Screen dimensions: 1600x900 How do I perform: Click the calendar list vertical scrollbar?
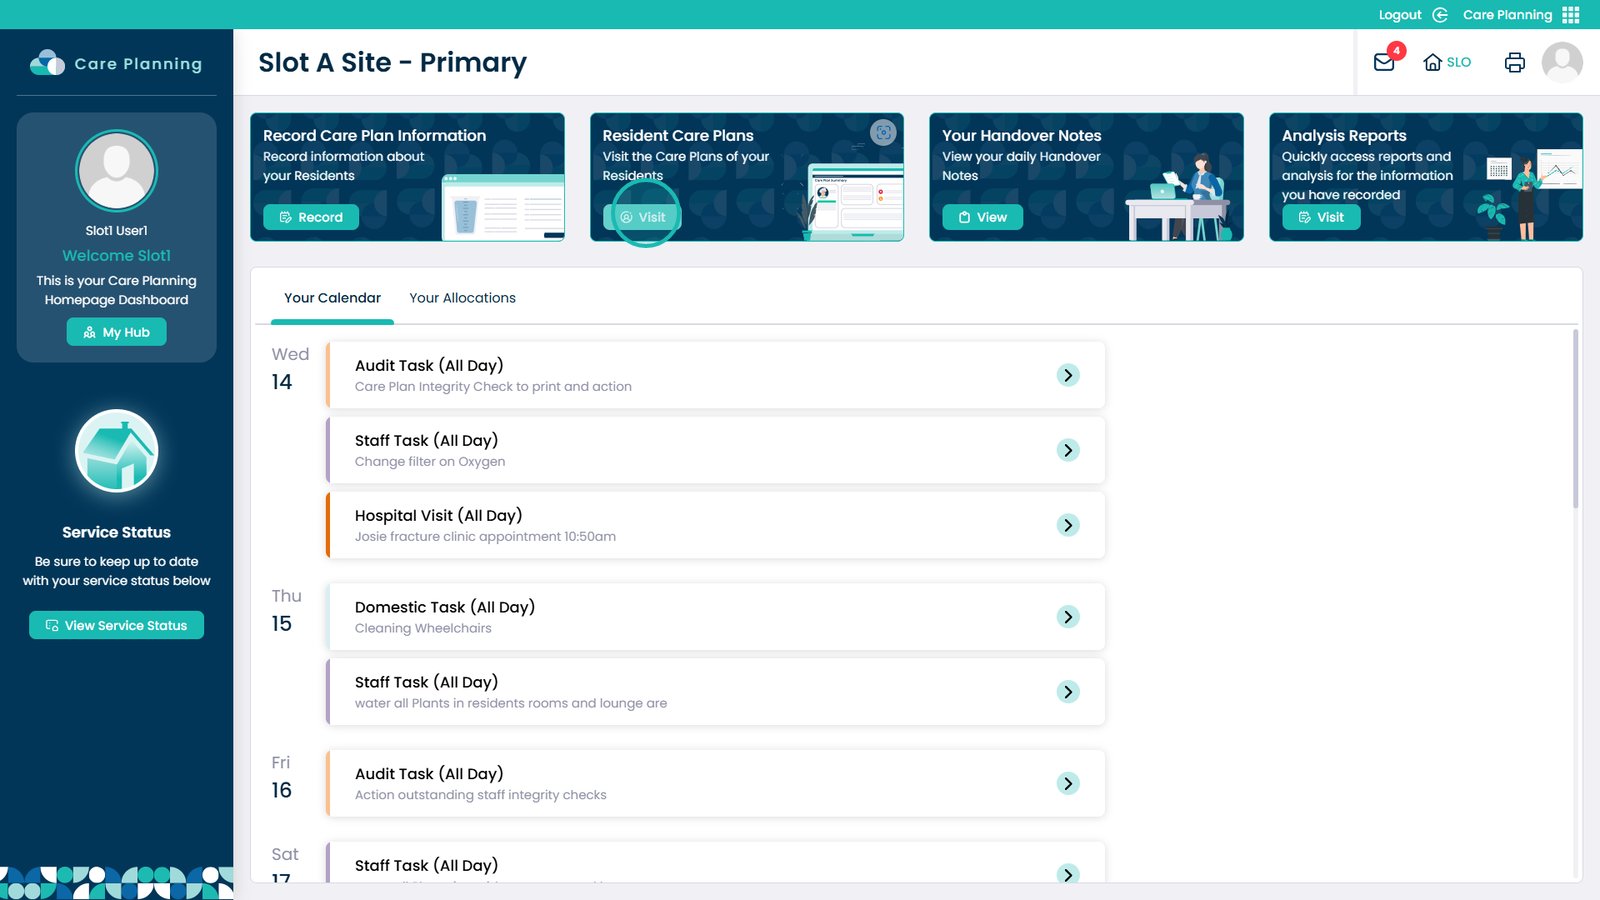(1576, 420)
